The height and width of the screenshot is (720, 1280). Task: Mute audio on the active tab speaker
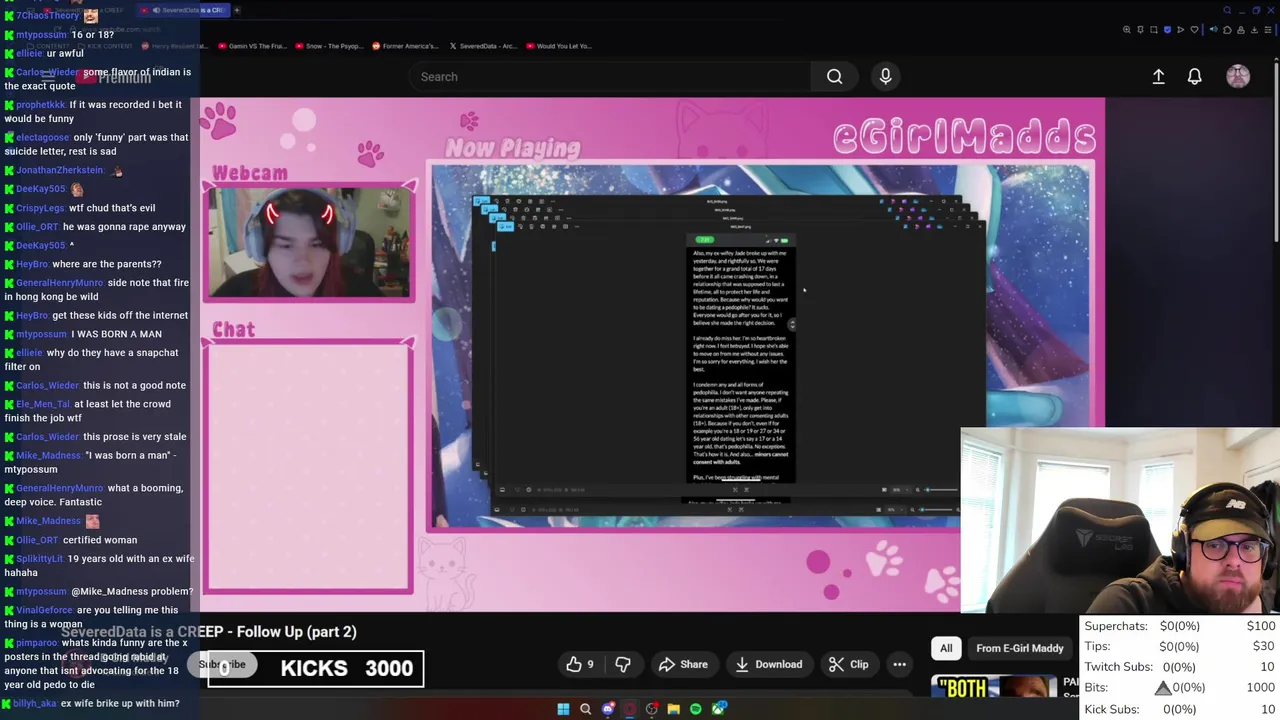pyautogui.click(x=156, y=10)
